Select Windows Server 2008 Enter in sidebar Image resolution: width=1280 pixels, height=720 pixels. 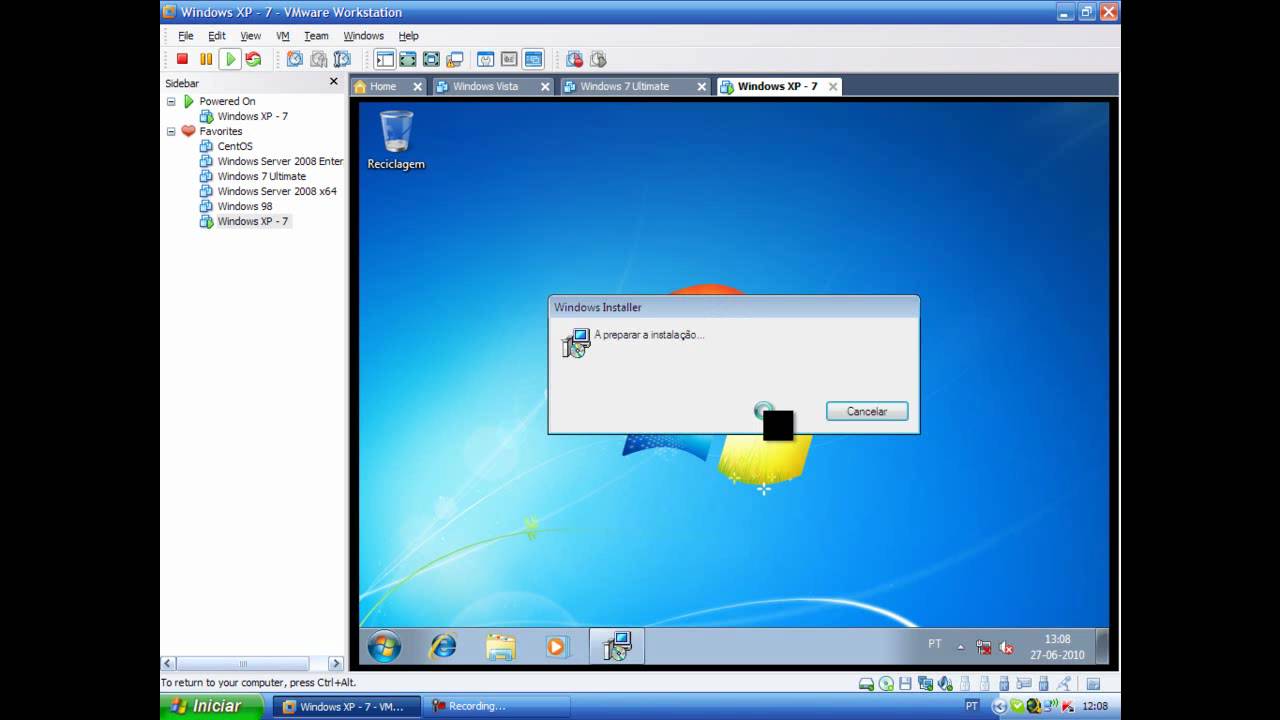280,161
